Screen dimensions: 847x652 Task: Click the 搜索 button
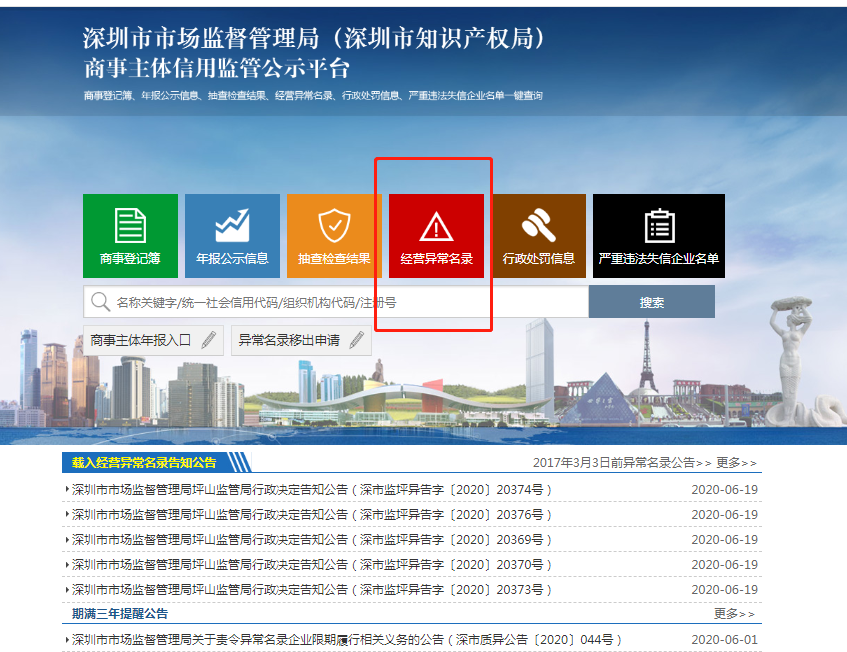[652, 302]
